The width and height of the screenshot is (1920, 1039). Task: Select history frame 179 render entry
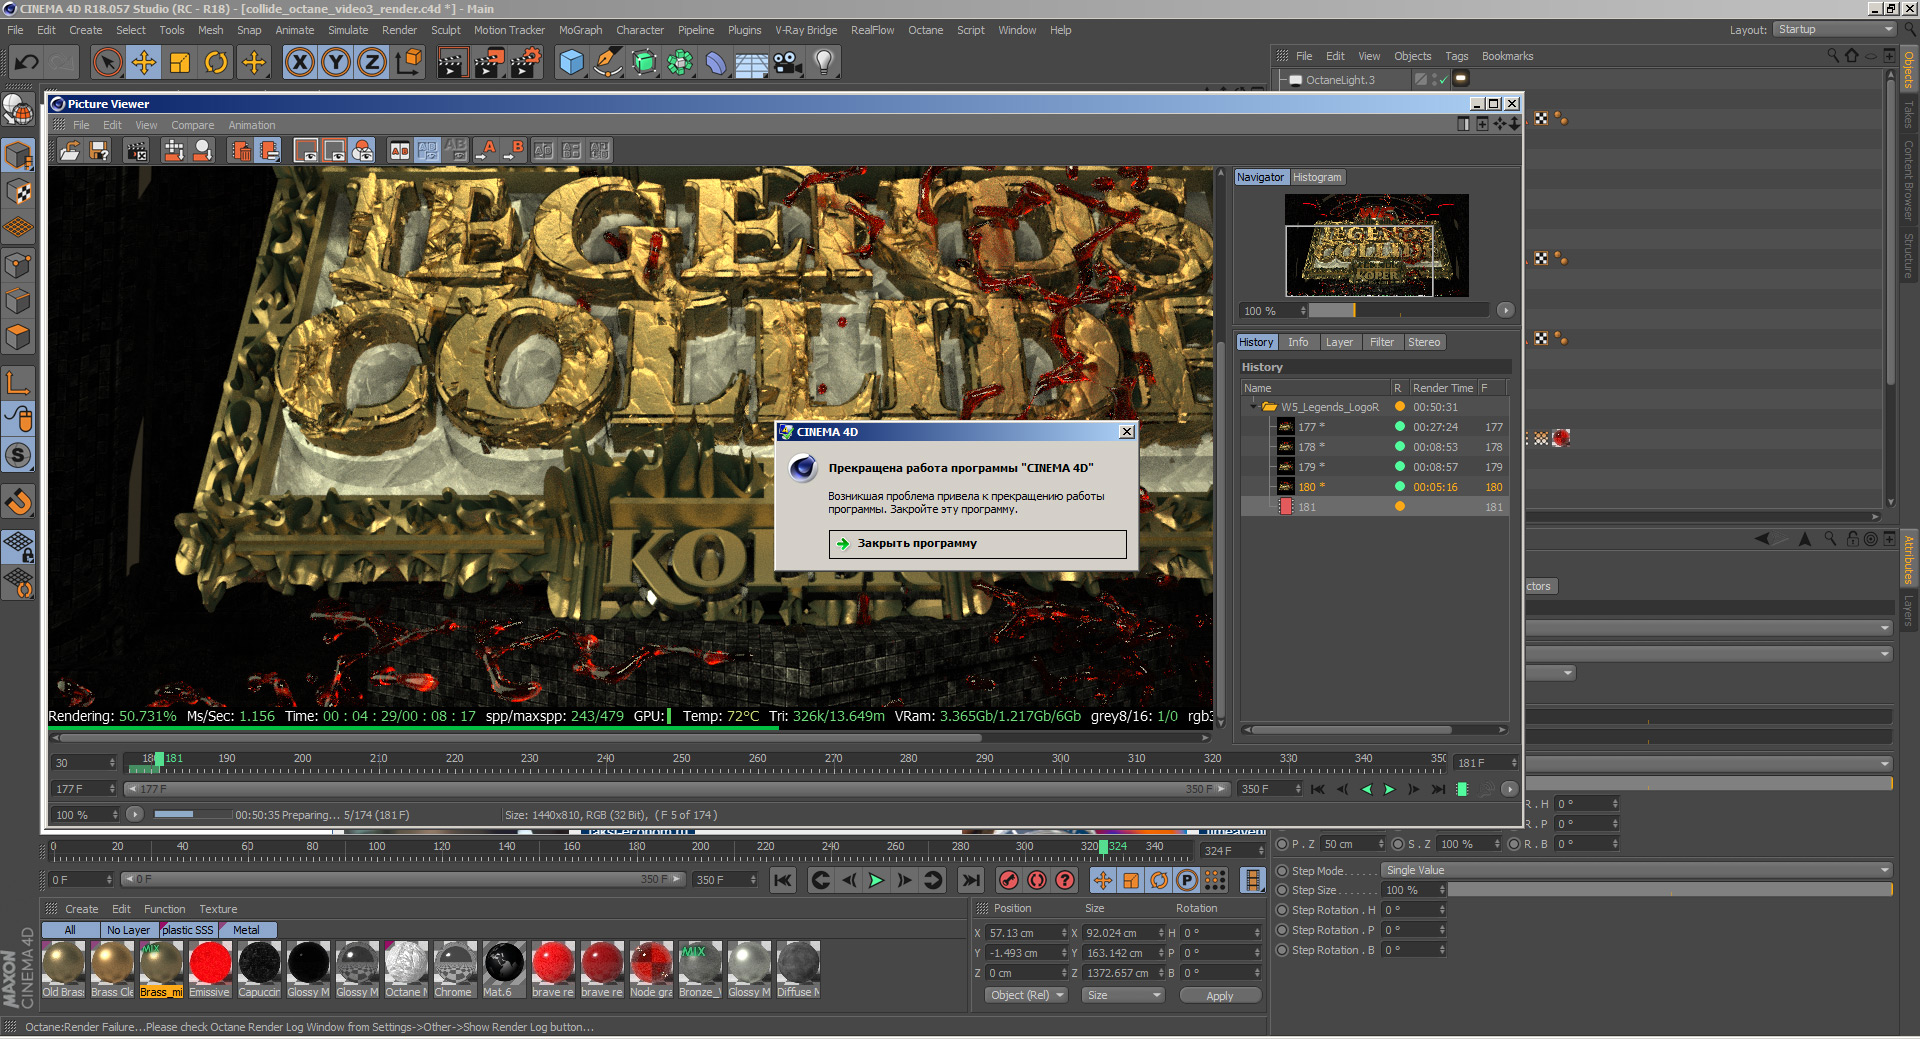click(x=1375, y=467)
